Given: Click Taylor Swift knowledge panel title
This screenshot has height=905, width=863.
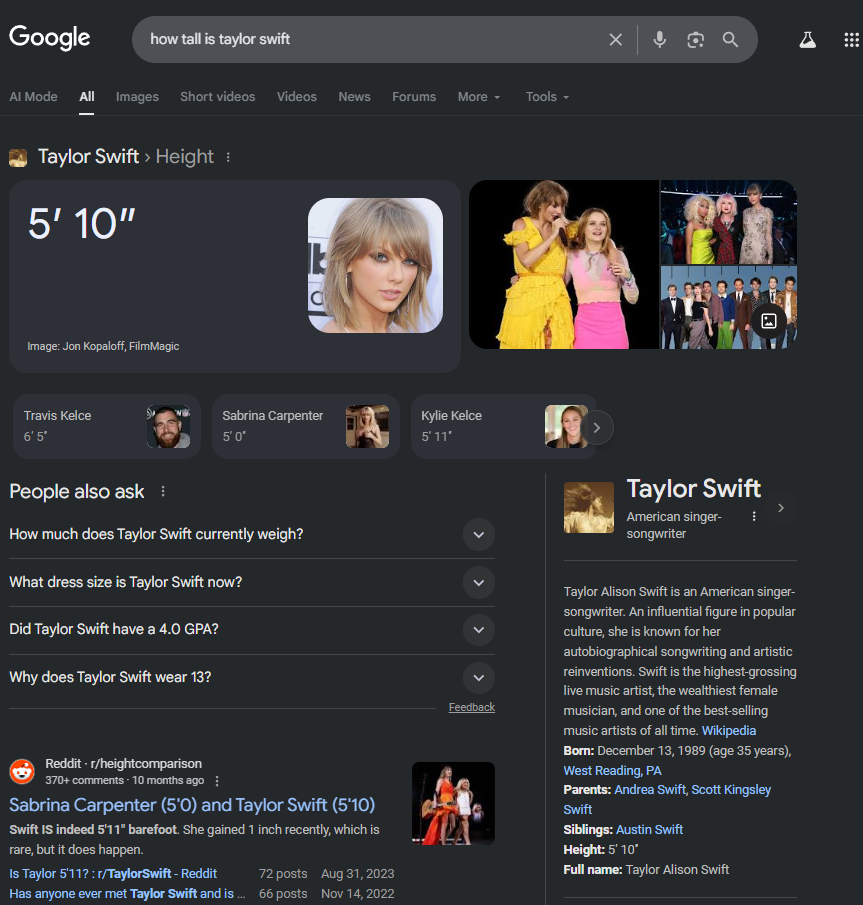Looking at the screenshot, I should (x=694, y=489).
